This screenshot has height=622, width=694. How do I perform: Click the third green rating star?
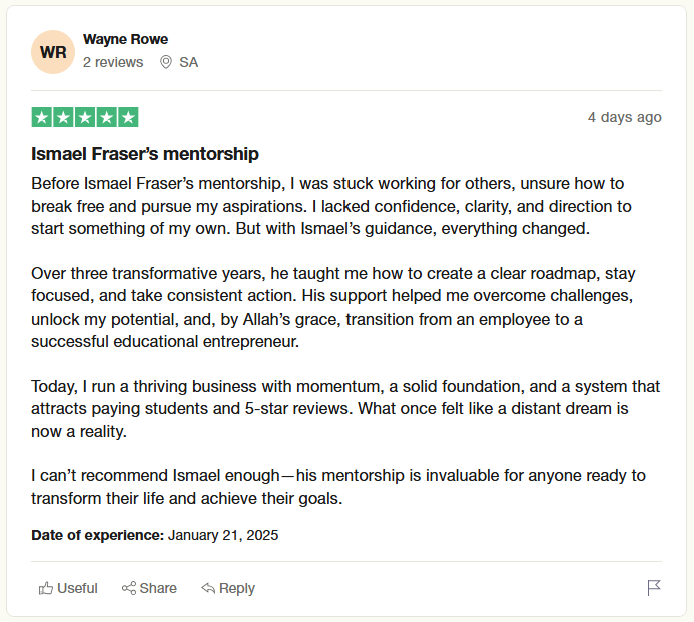(x=85, y=117)
